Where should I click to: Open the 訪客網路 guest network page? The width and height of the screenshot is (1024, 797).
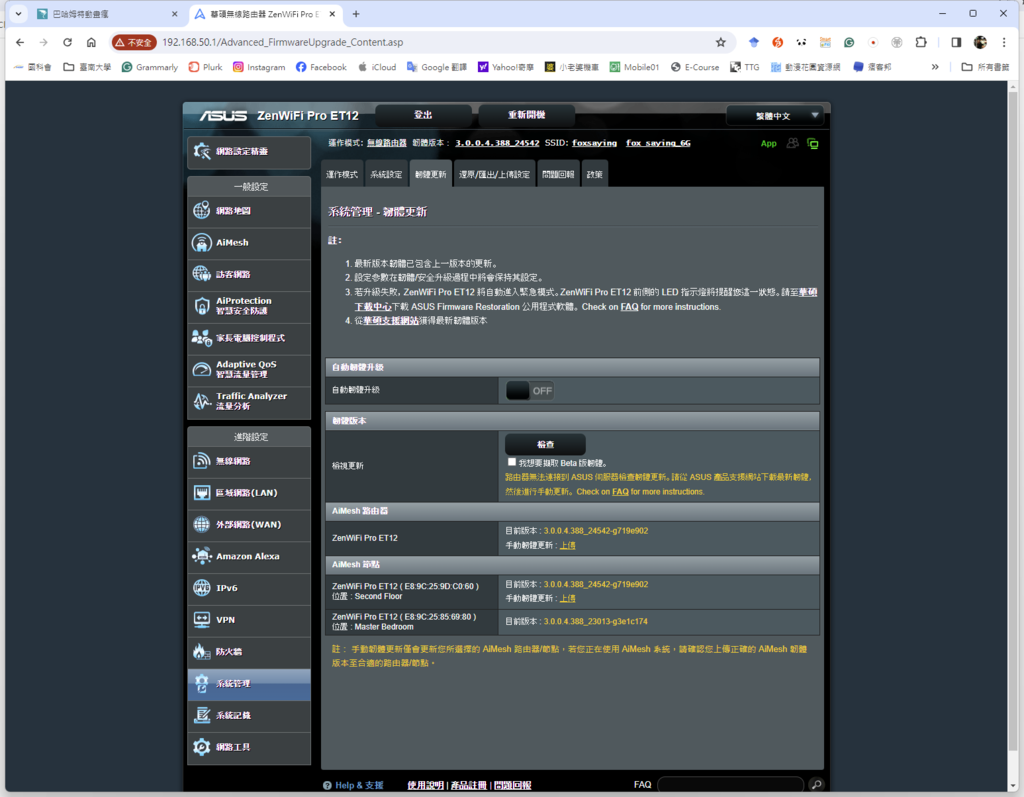coord(249,274)
